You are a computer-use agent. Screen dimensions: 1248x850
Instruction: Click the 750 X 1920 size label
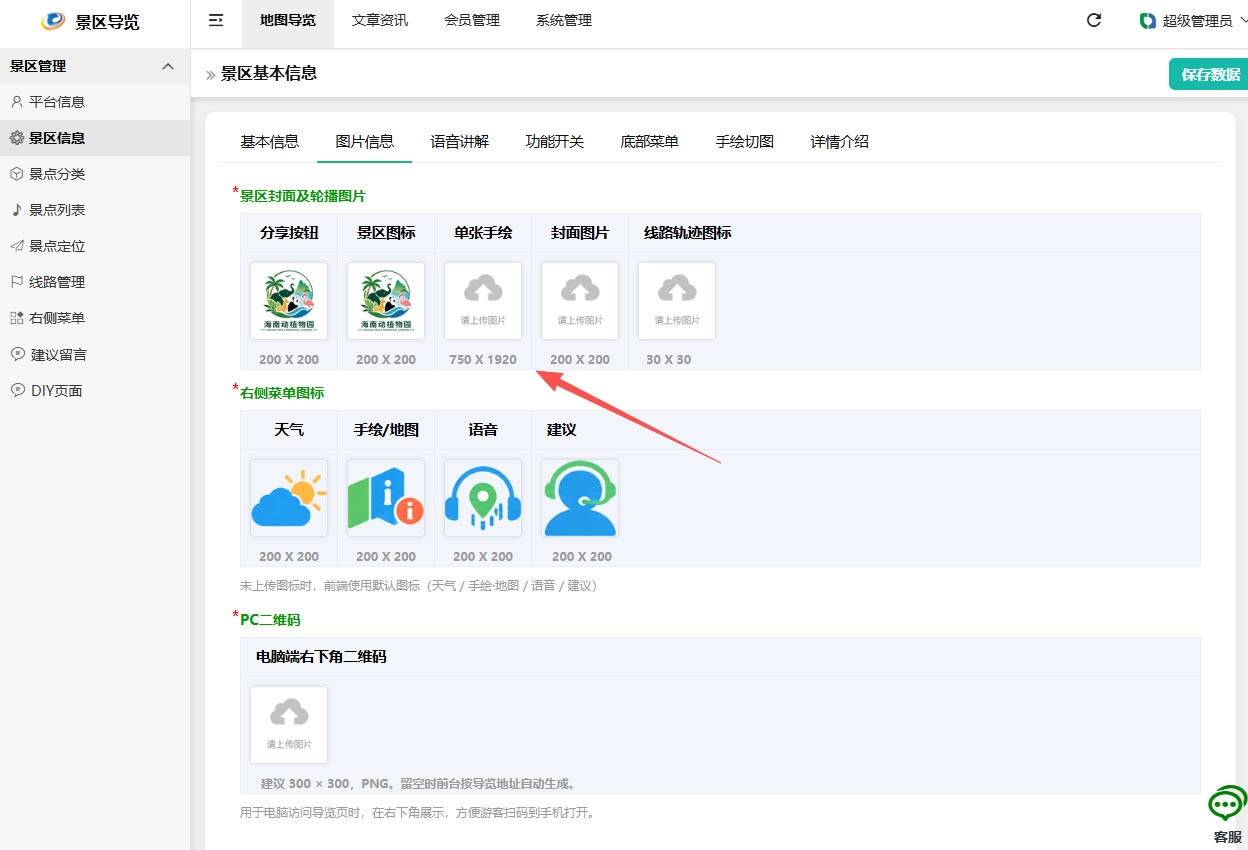pos(483,359)
